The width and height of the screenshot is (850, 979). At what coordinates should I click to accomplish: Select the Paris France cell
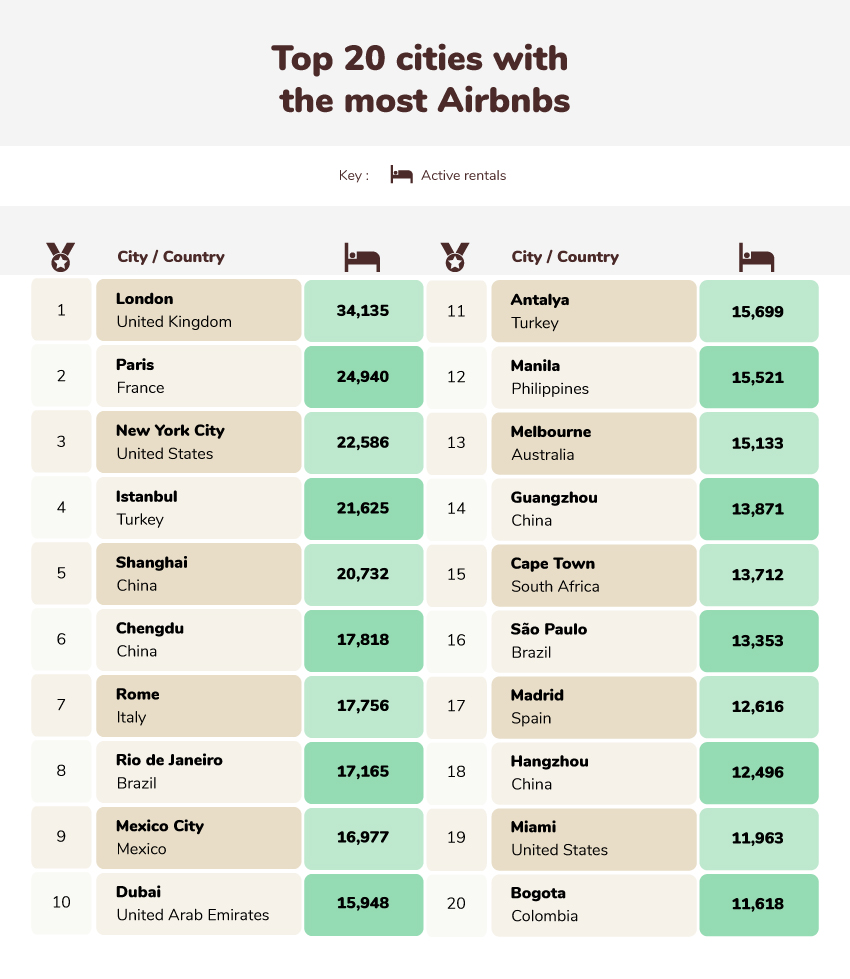pos(199,376)
